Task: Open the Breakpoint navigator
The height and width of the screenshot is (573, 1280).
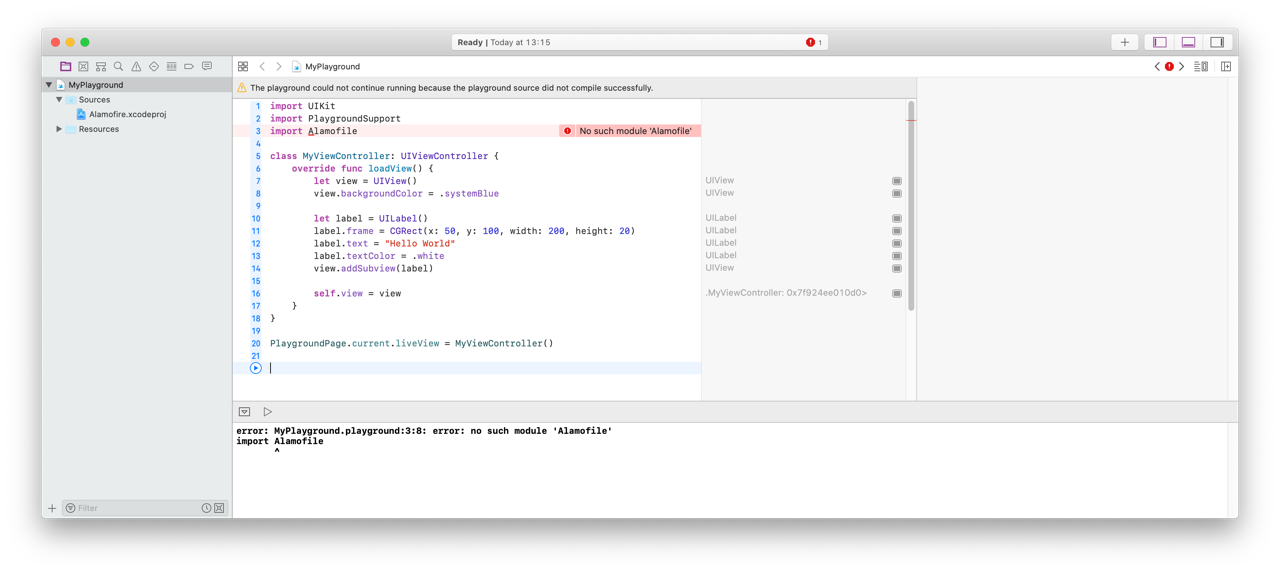Action: [189, 67]
